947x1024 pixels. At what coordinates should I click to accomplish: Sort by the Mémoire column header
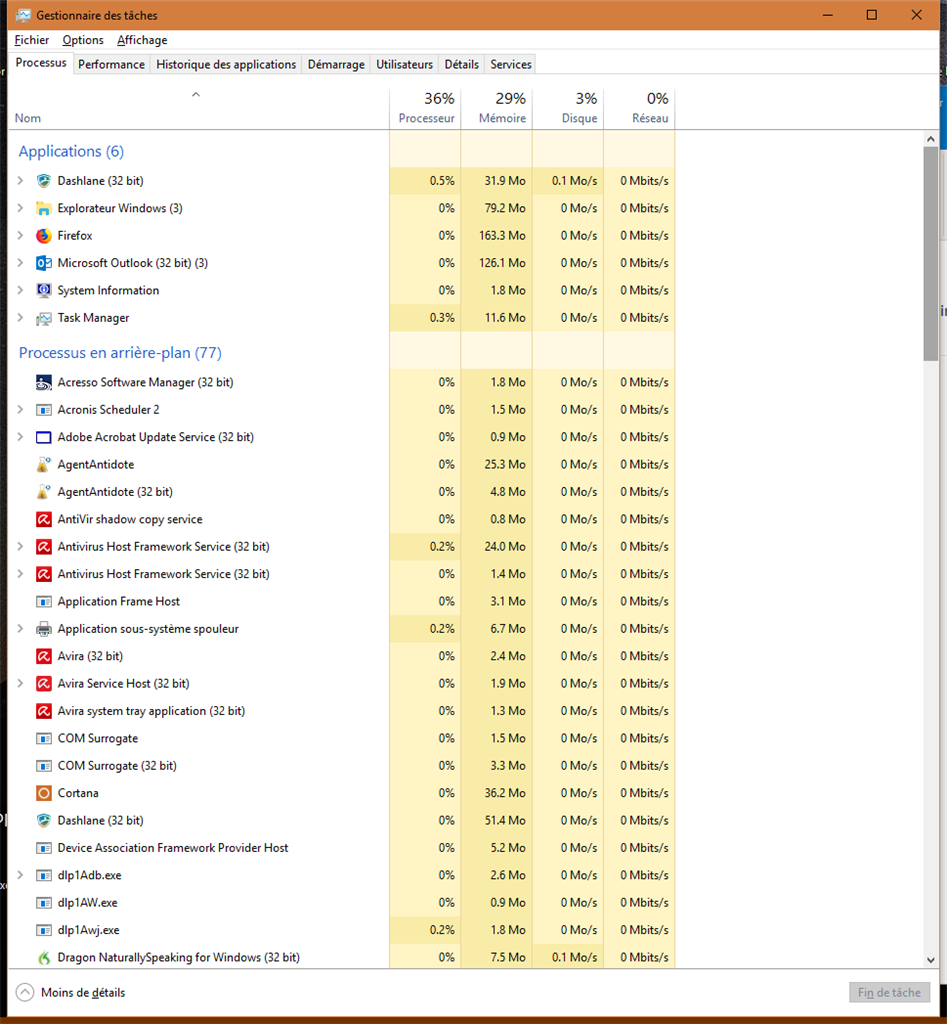pyautogui.click(x=496, y=108)
